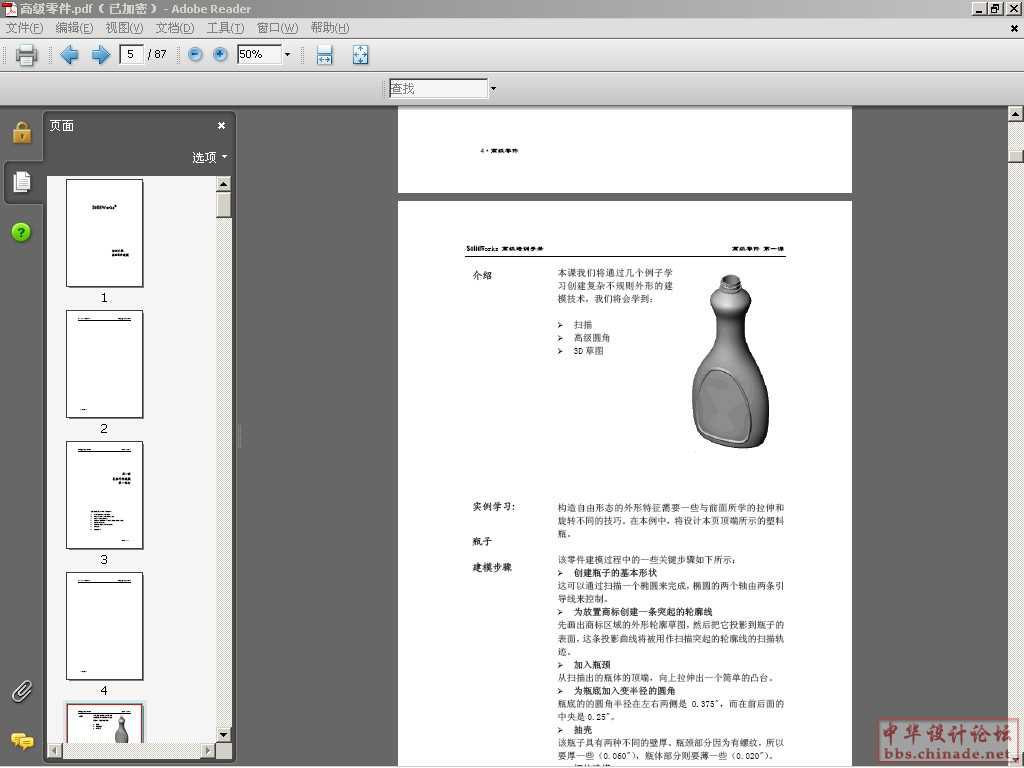Click the green help question mark icon

coord(21,232)
